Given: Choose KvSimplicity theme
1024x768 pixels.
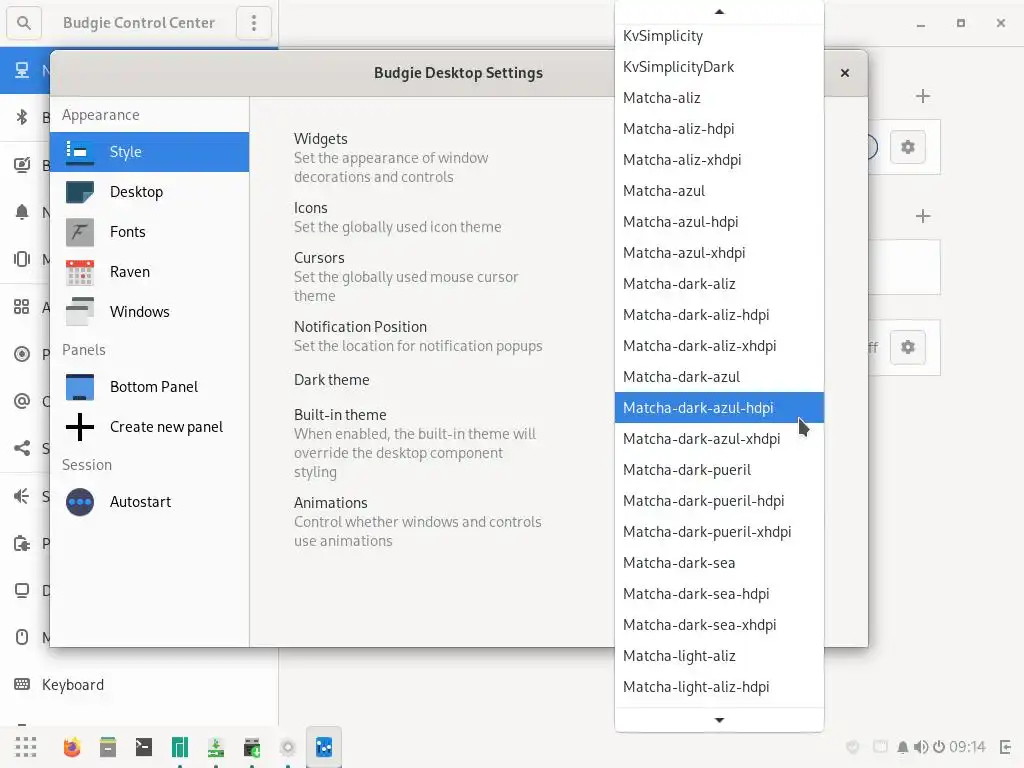Looking at the screenshot, I should (x=719, y=36).
